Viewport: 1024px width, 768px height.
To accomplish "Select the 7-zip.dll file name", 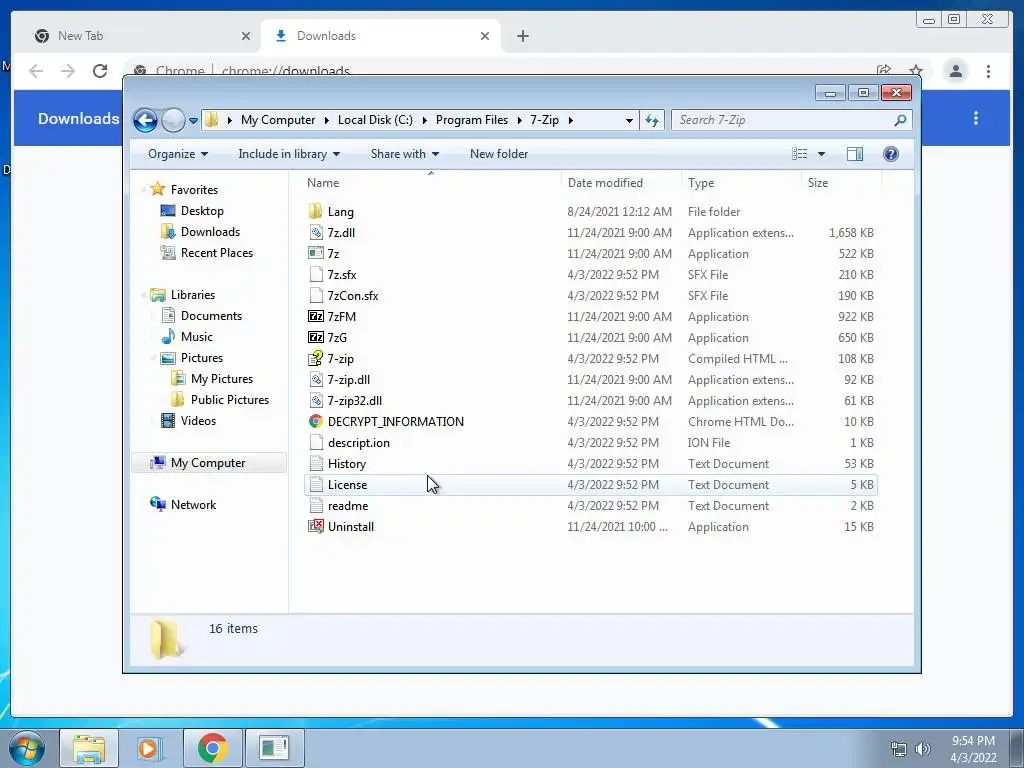I will pyautogui.click(x=348, y=379).
